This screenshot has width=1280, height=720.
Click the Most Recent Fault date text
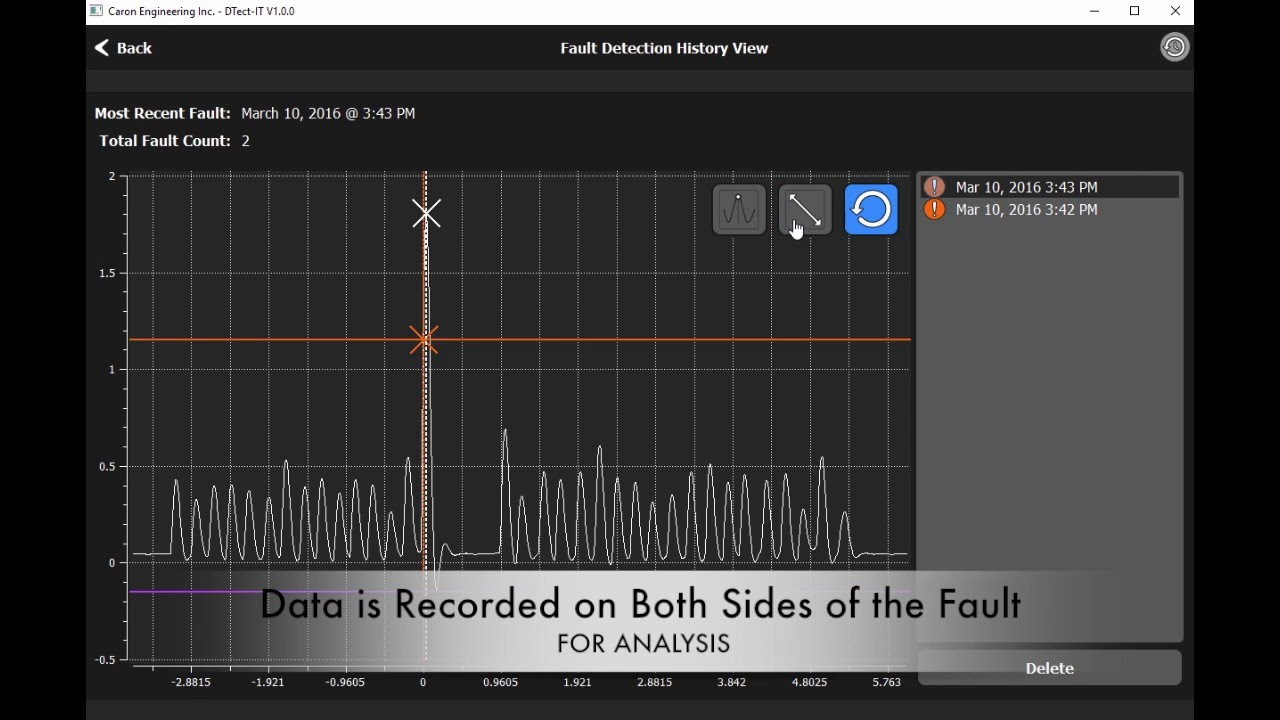tap(328, 113)
